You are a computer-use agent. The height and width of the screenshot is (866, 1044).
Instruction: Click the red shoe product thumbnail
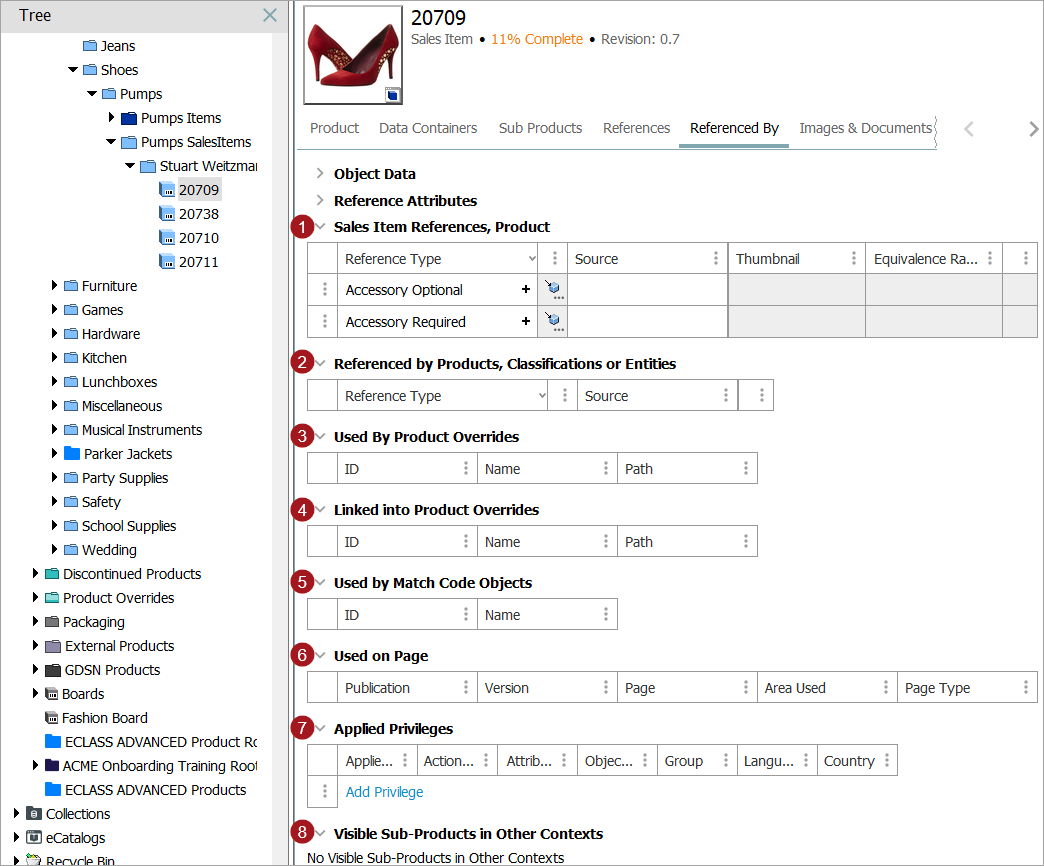point(353,53)
